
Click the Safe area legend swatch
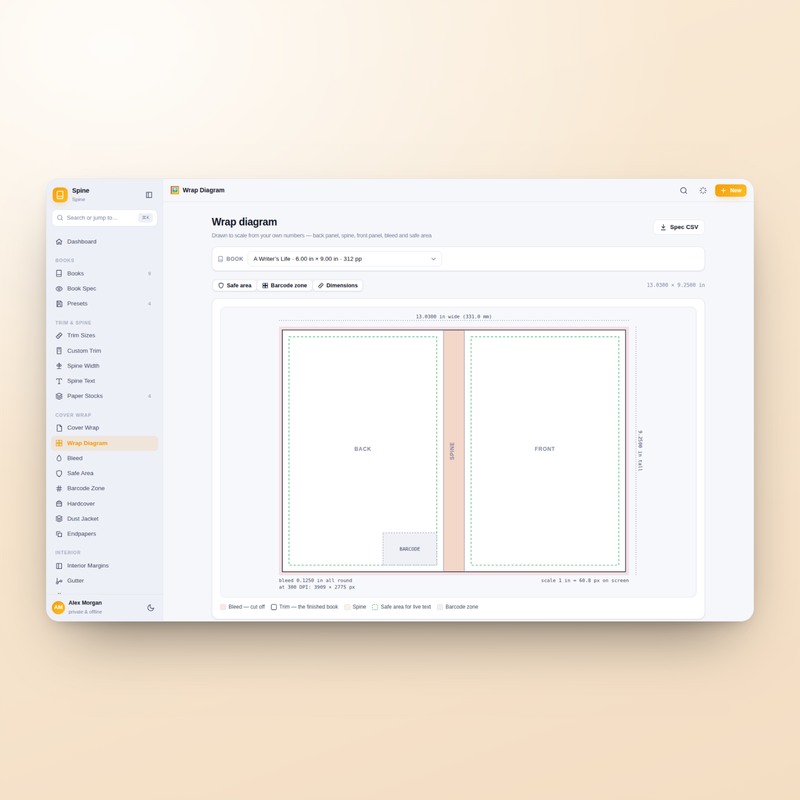pos(375,607)
